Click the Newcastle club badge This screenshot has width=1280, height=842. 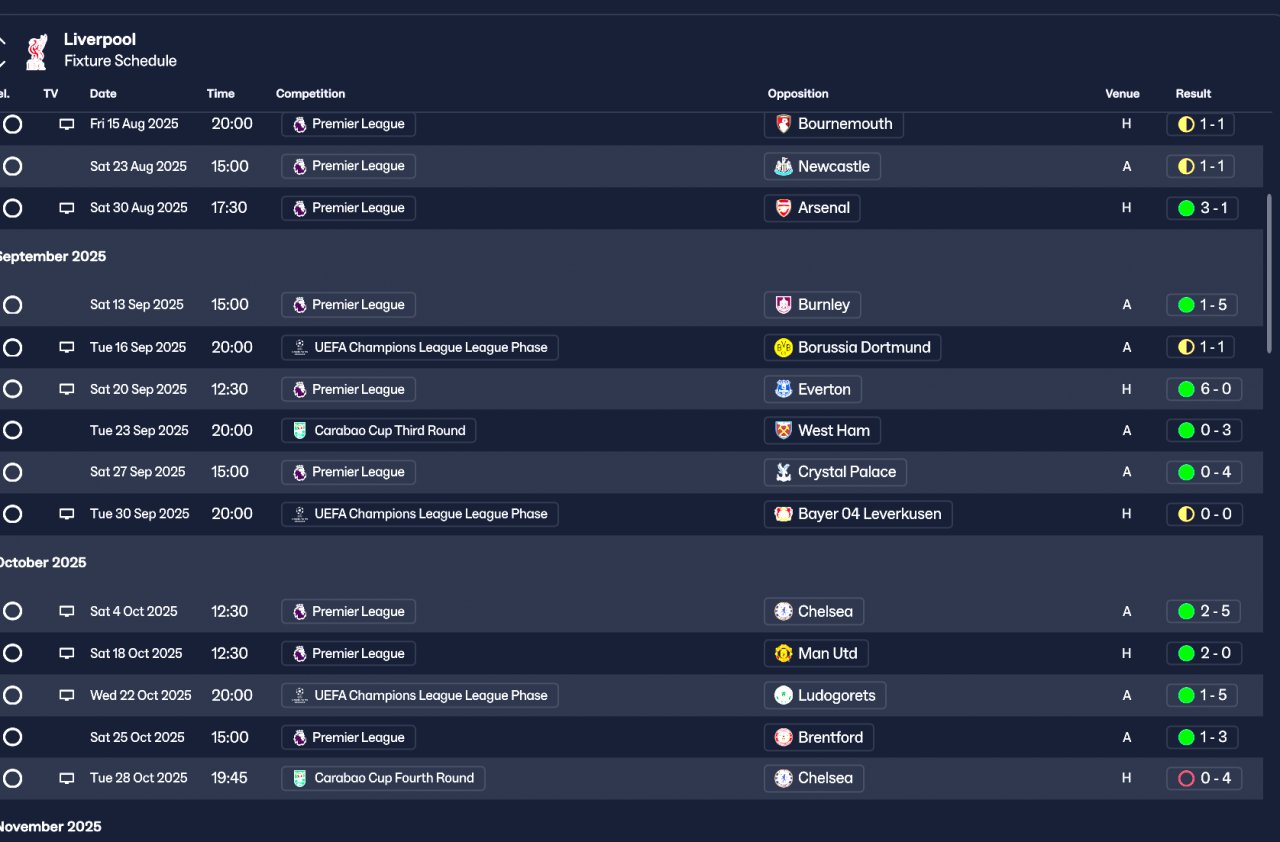point(784,166)
